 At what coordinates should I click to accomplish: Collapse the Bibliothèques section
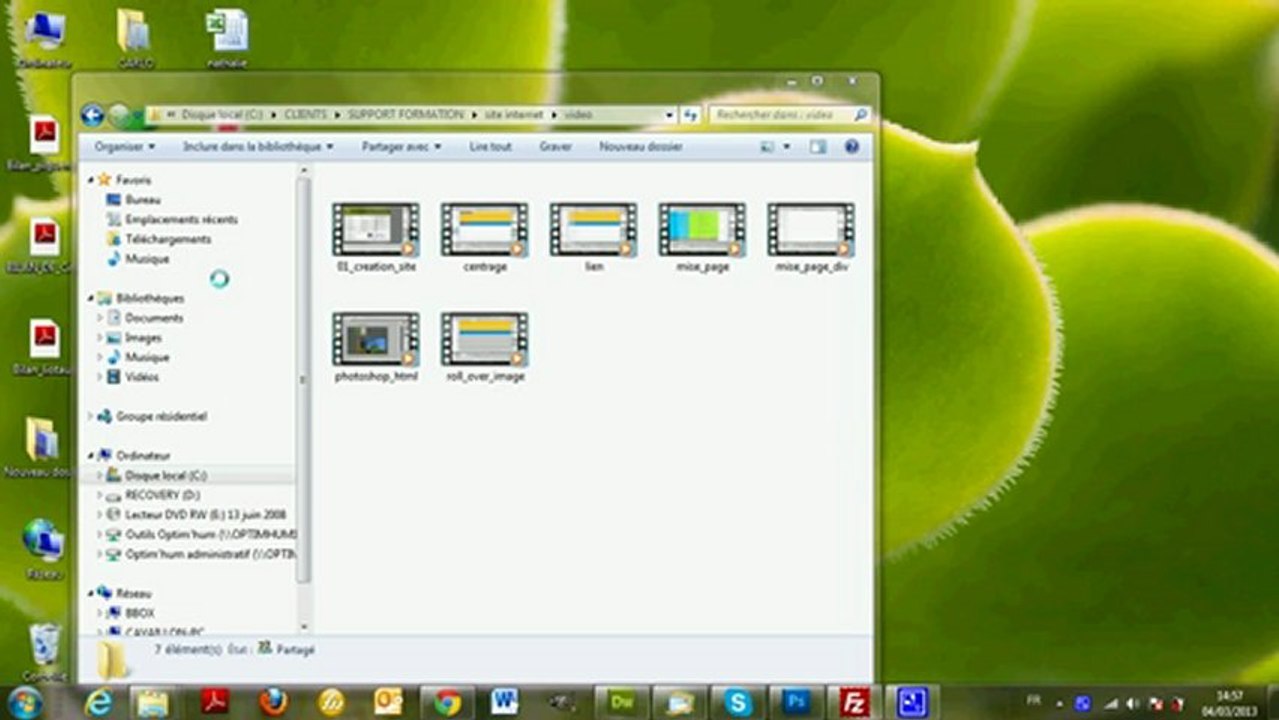tap(91, 299)
